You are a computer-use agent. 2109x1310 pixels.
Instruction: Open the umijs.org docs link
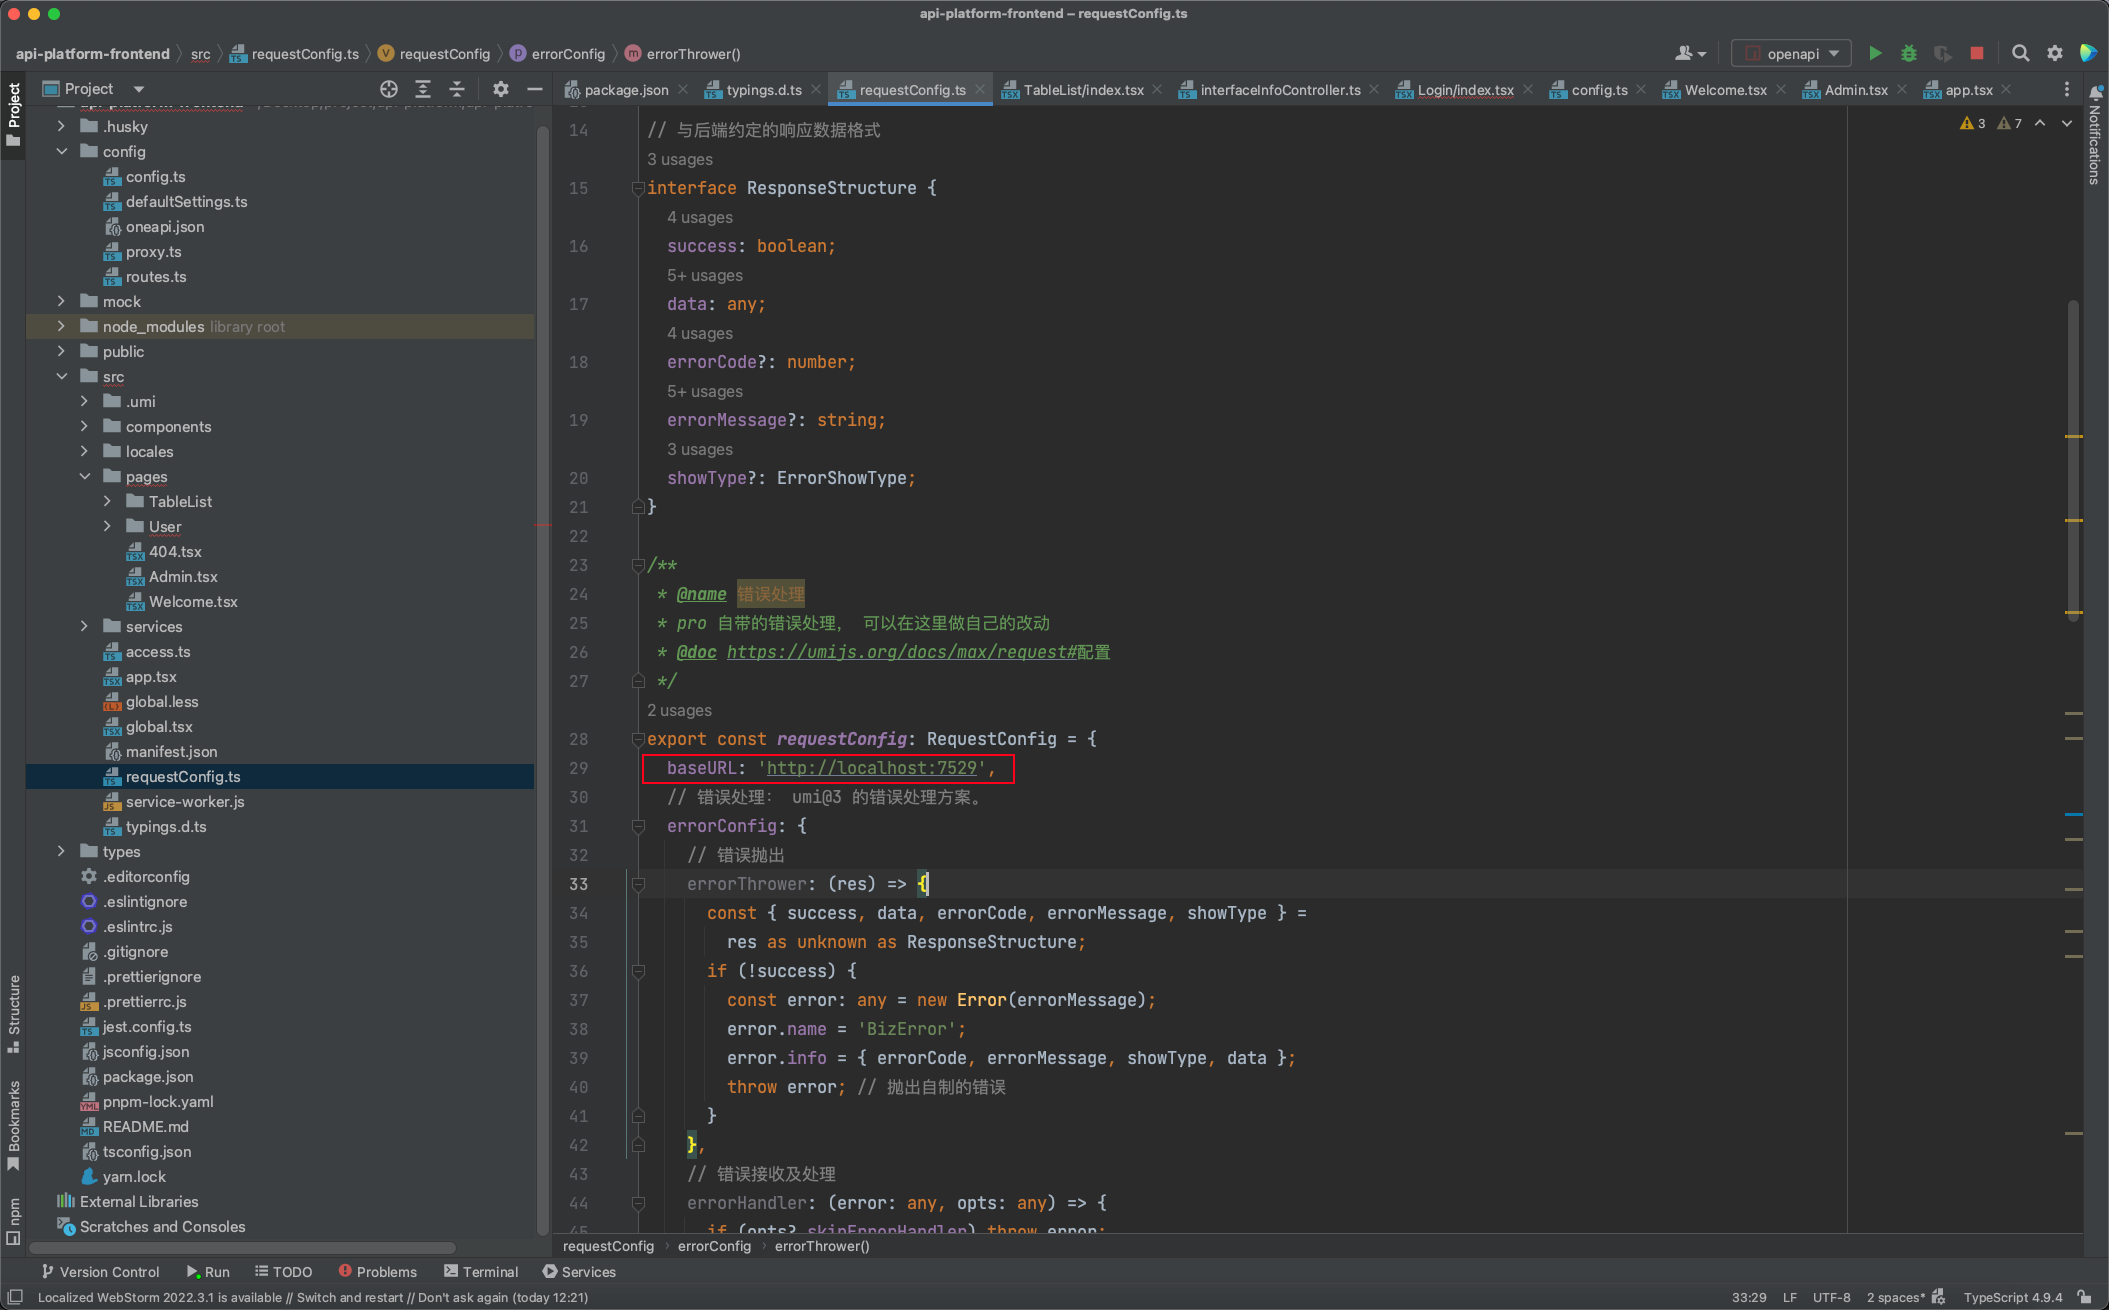tap(900, 652)
